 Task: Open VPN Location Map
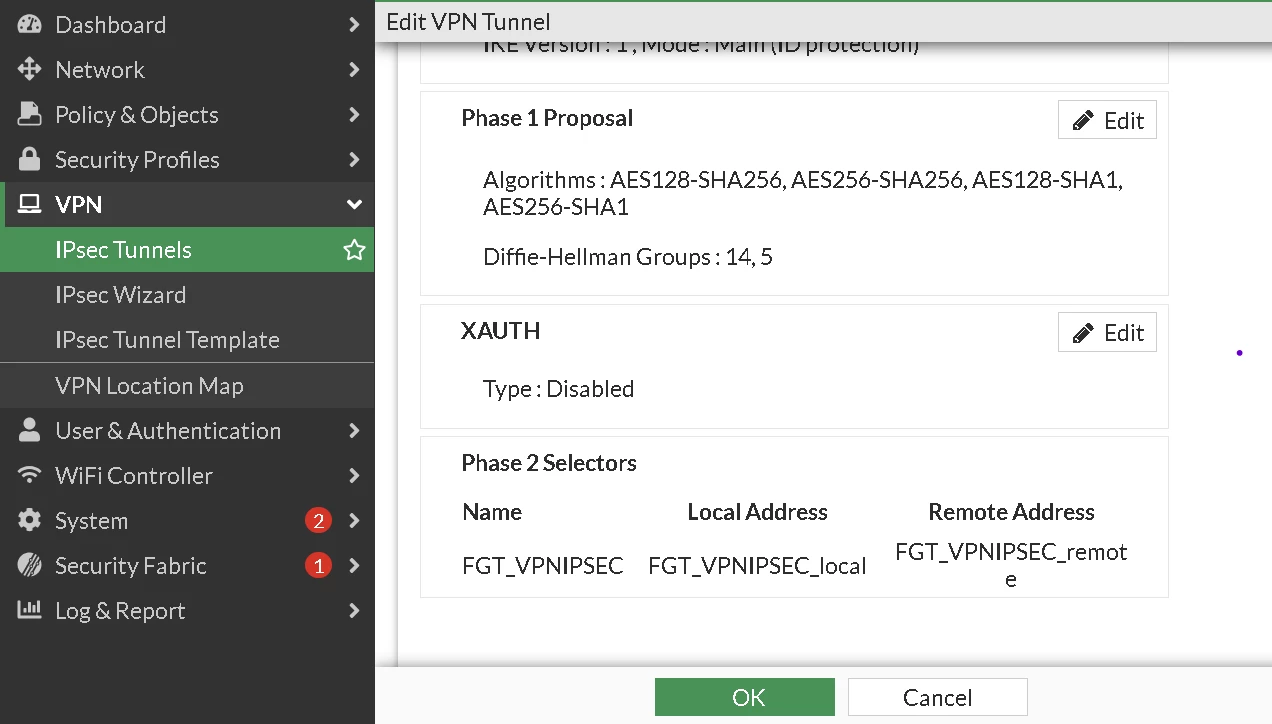point(187,386)
